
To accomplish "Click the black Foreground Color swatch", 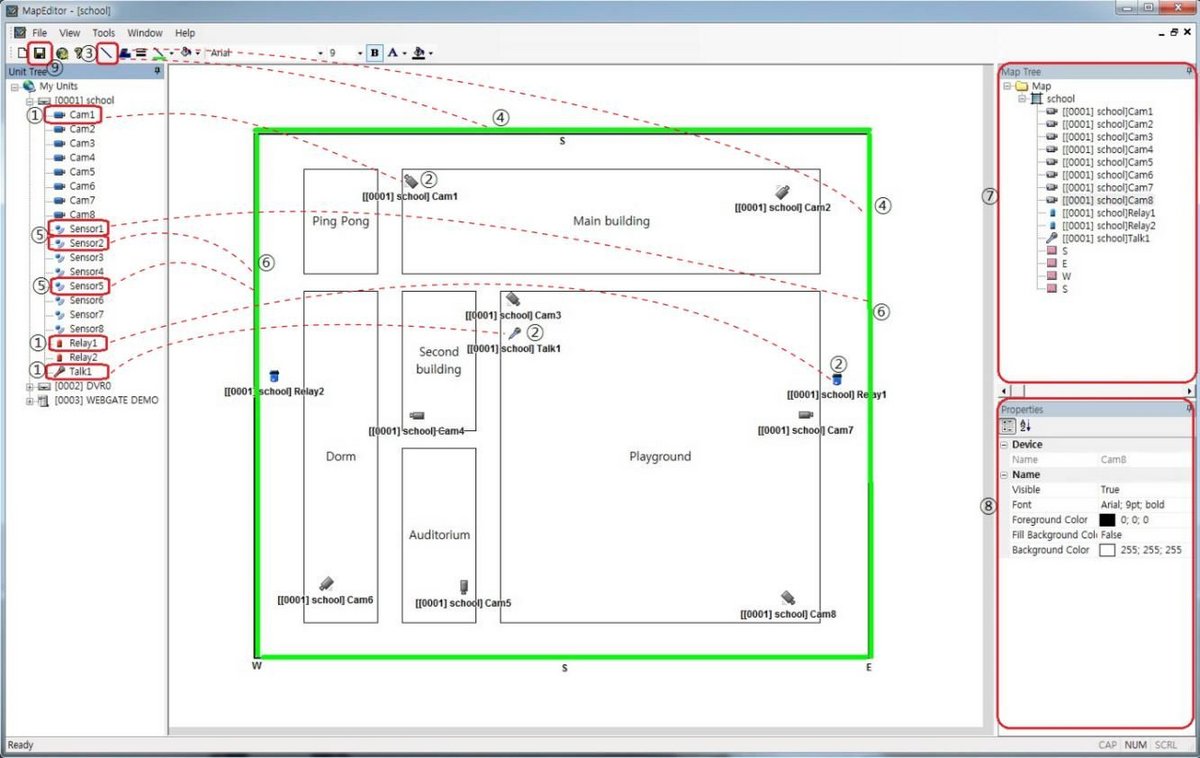I will coord(1107,520).
